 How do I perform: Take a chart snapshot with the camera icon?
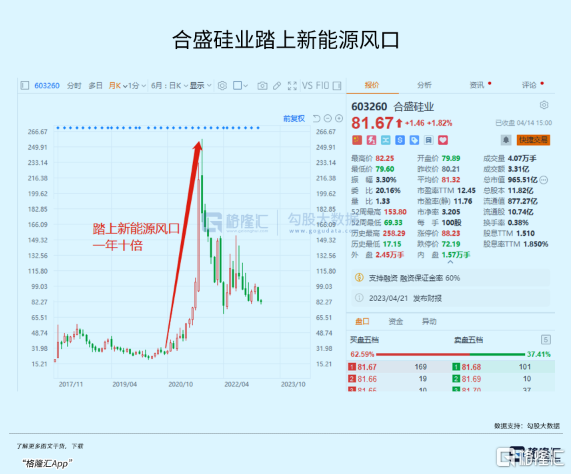262,86
